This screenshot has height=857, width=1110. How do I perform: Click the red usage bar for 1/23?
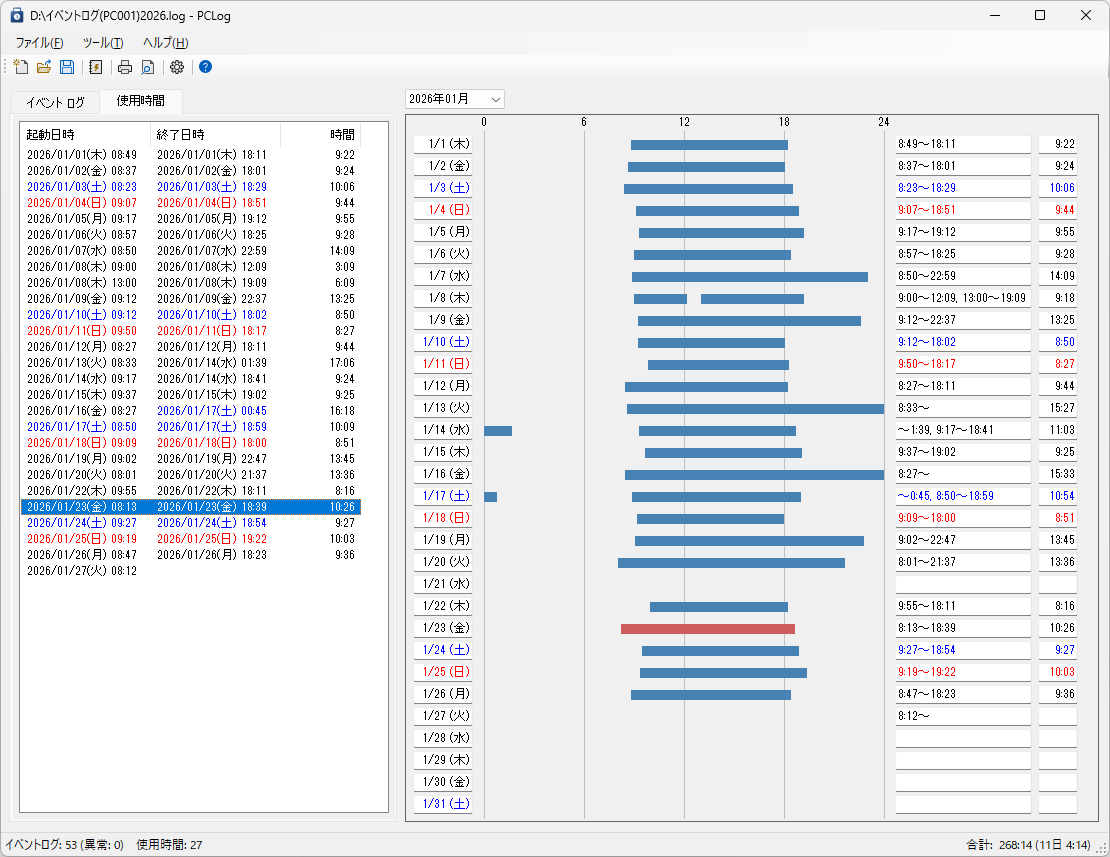707,629
